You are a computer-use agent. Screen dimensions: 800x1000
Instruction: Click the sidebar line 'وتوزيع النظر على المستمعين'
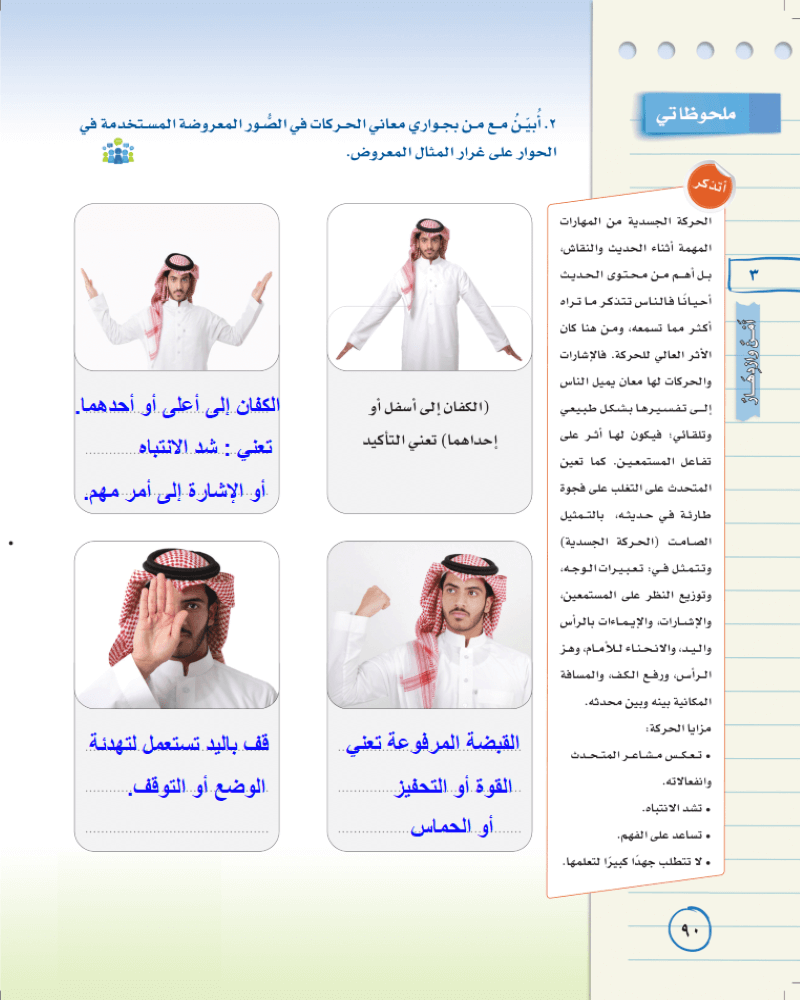pyautogui.click(x=635, y=595)
